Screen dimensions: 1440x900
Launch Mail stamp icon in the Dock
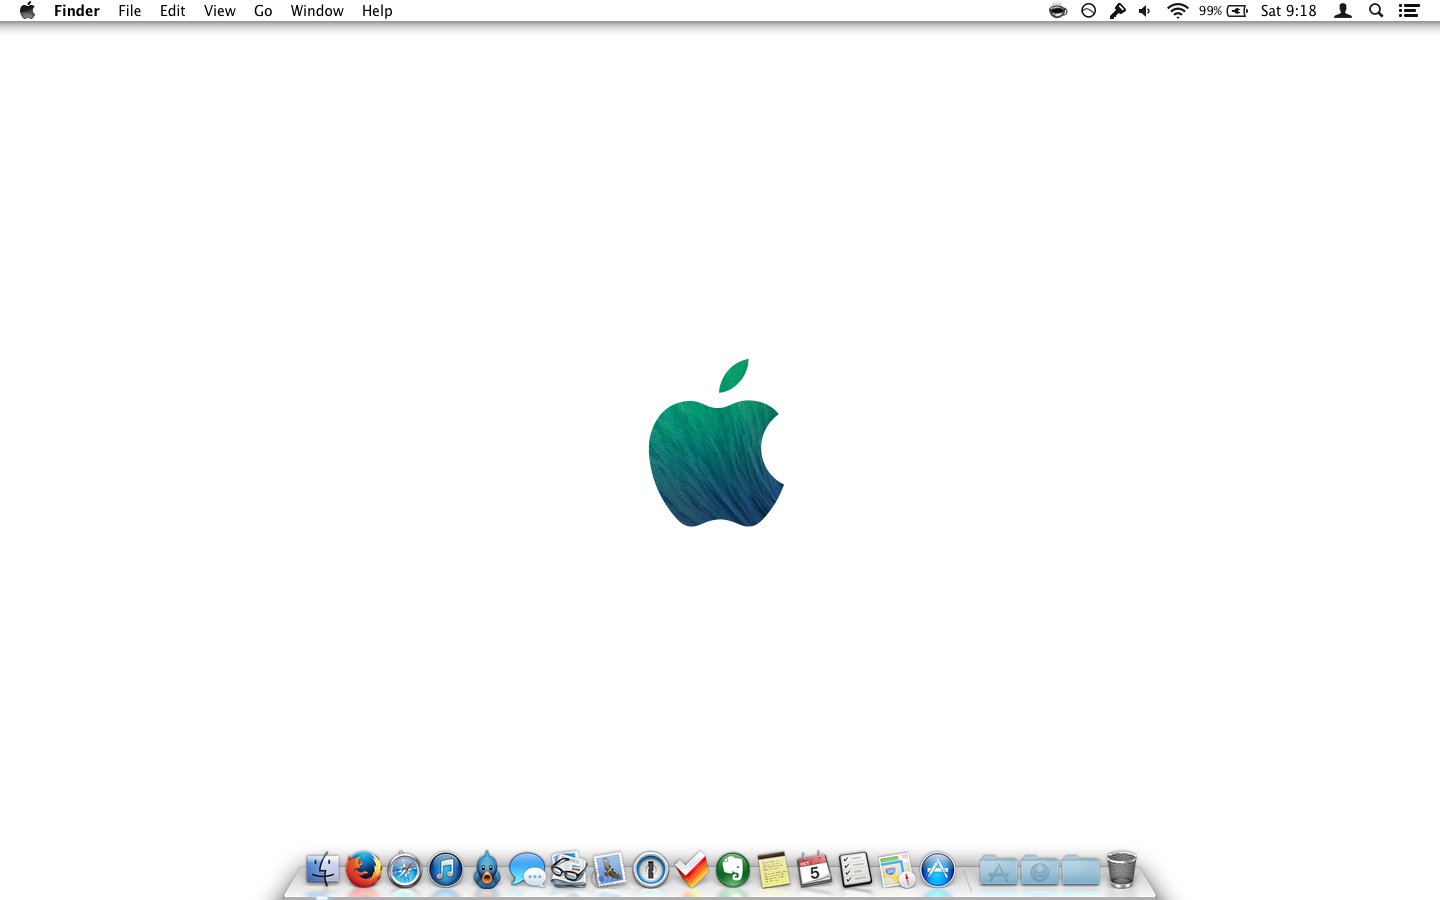point(609,869)
